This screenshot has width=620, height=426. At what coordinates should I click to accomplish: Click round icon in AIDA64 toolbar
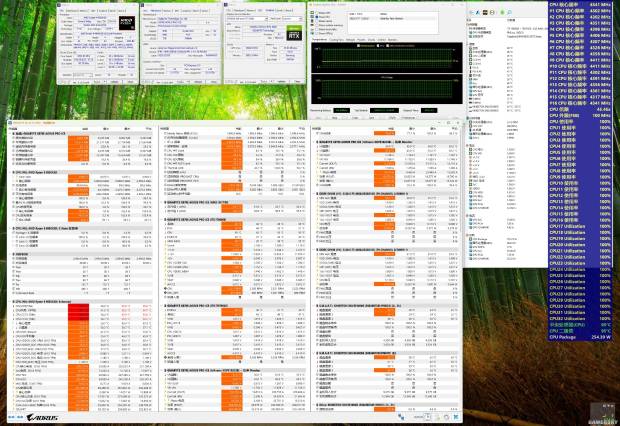pyautogui.click(x=492, y=12)
